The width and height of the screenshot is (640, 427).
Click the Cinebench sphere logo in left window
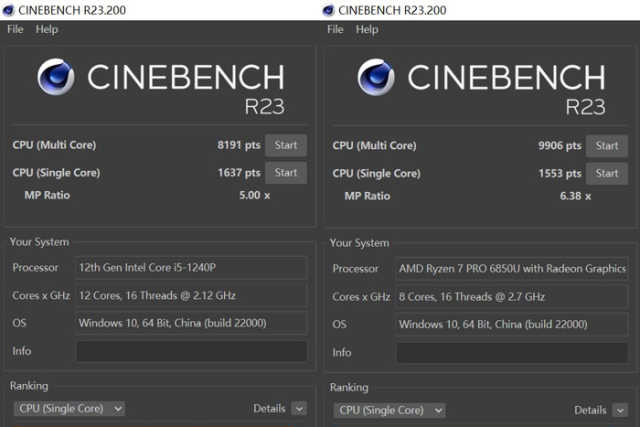[56, 77]
